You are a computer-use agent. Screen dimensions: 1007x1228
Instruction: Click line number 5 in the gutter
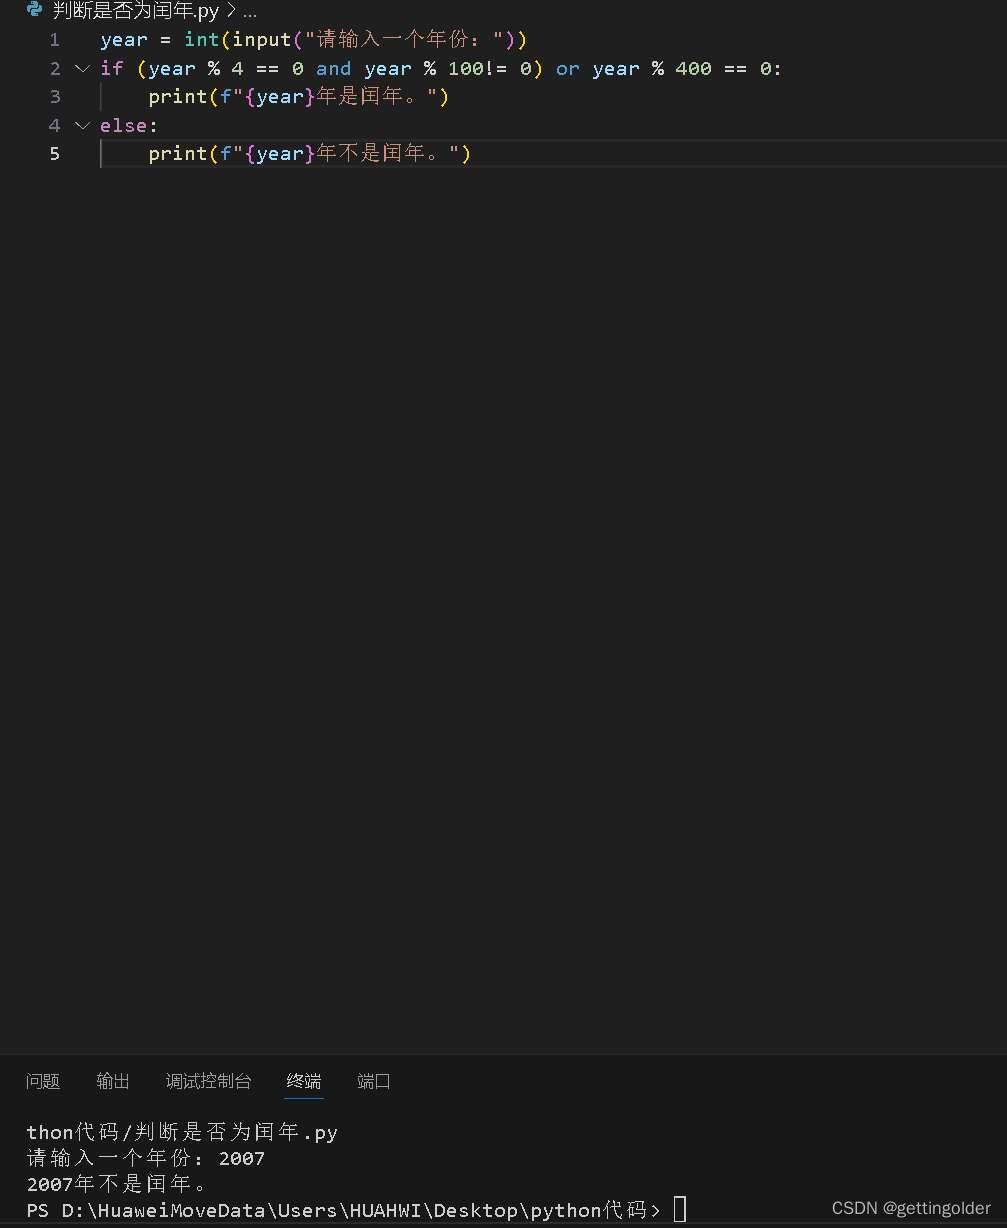click(x=55, y=153)
